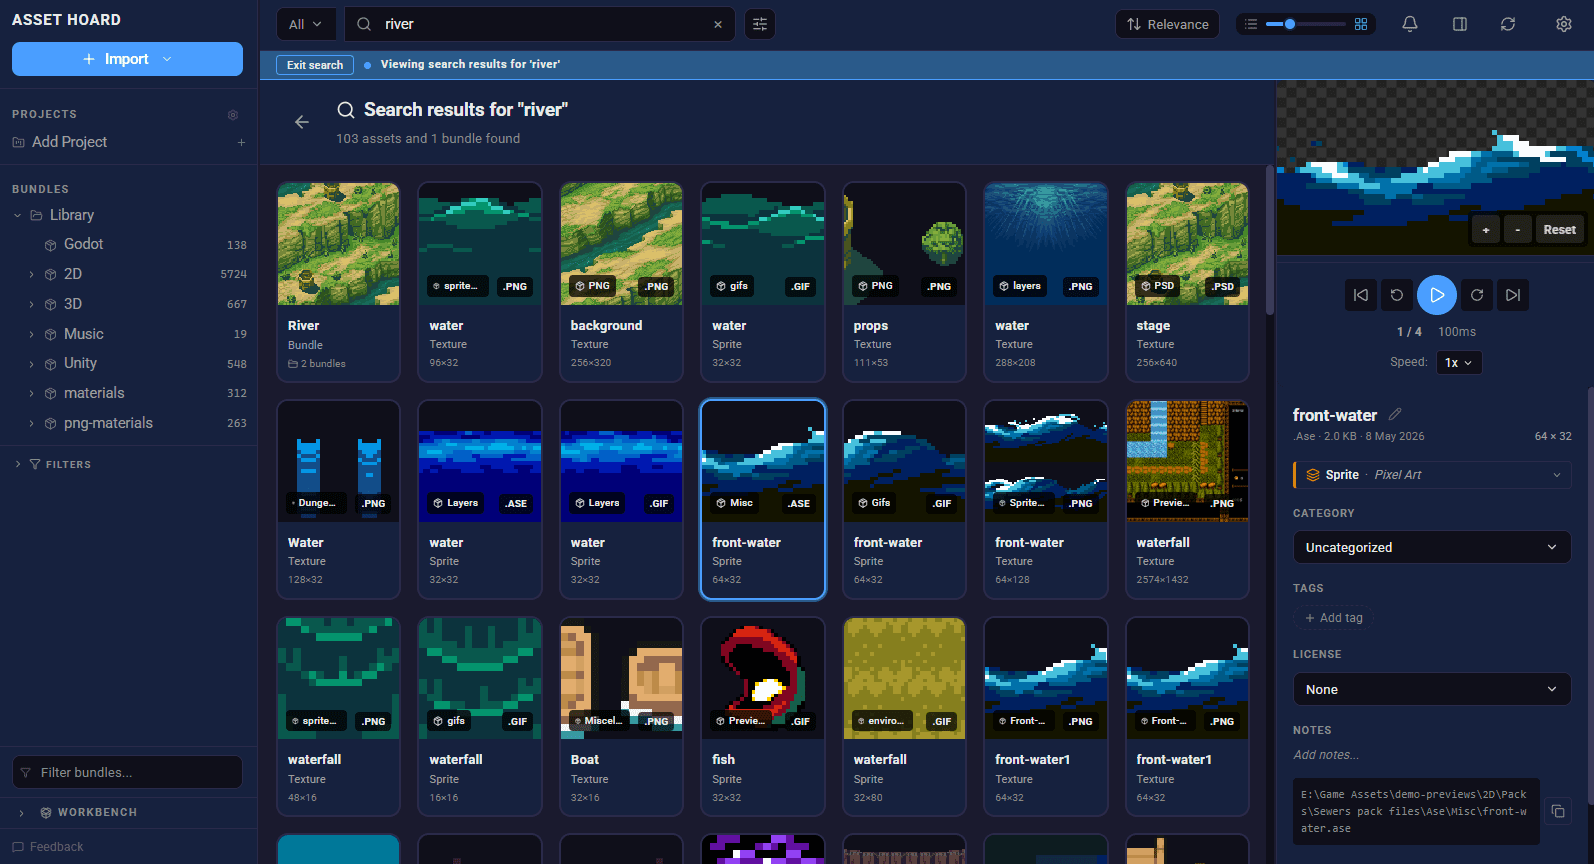
Task: Step back one frame
Action: 1397,295
